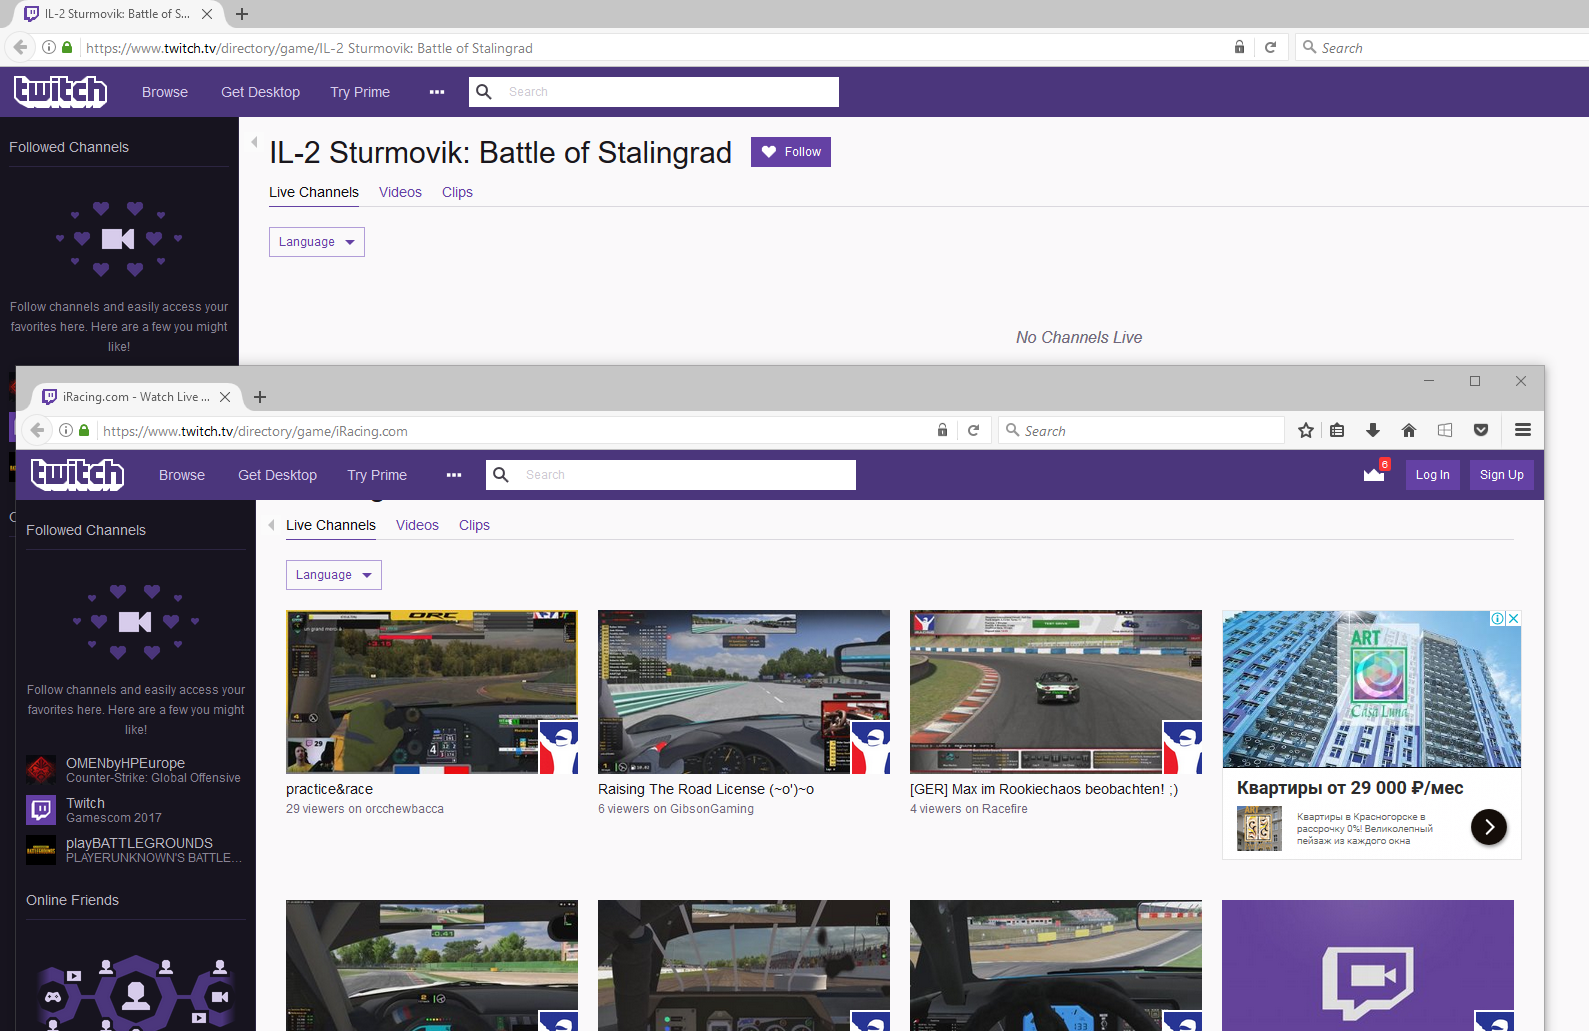
Task: Click the Twitch search magnifier in iRacing window
Action: 501,475
